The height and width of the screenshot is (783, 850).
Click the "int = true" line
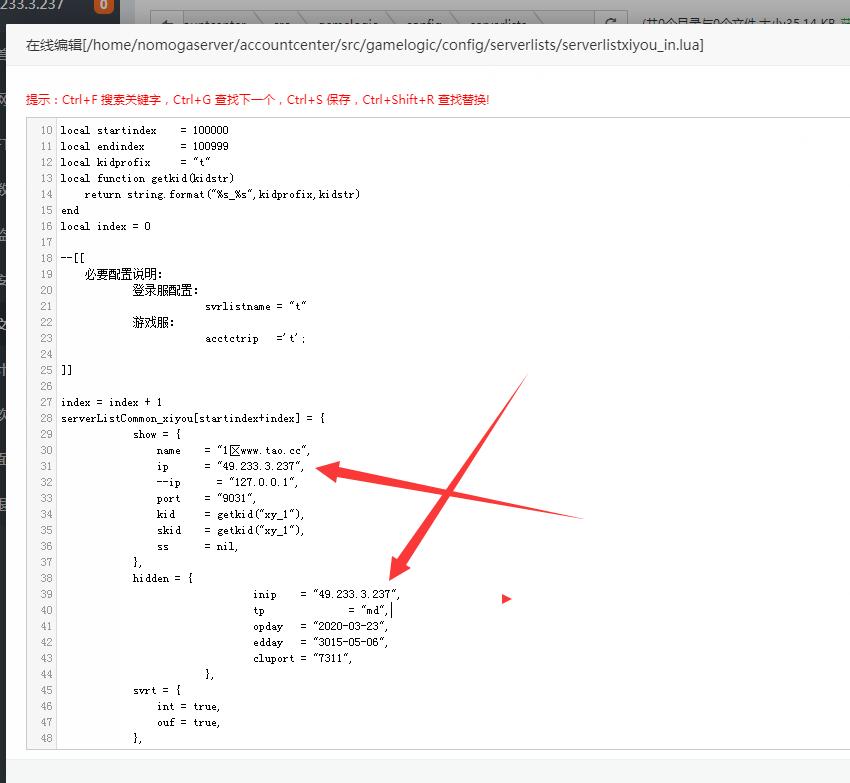pos(188,706)
